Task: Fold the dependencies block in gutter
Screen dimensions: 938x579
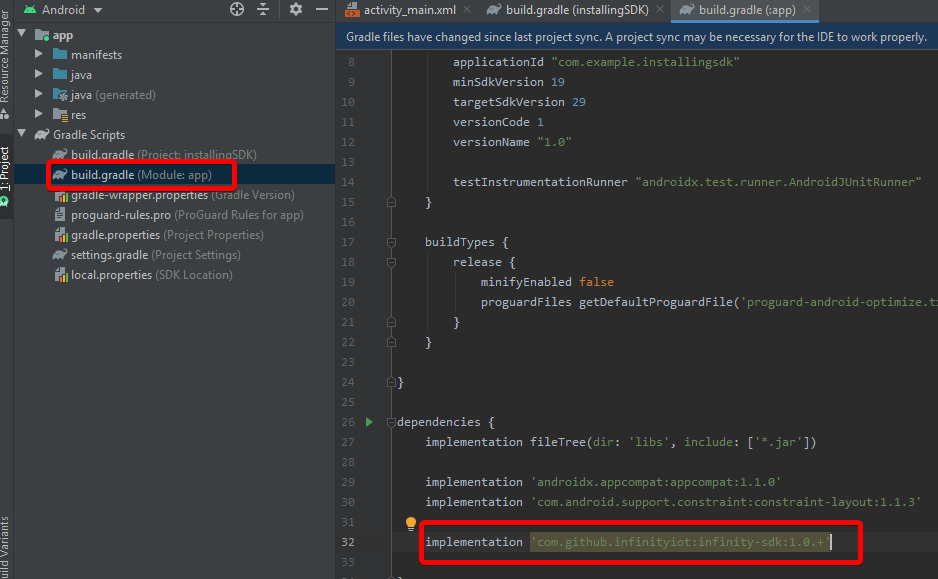Action: (x=389, y=422)
